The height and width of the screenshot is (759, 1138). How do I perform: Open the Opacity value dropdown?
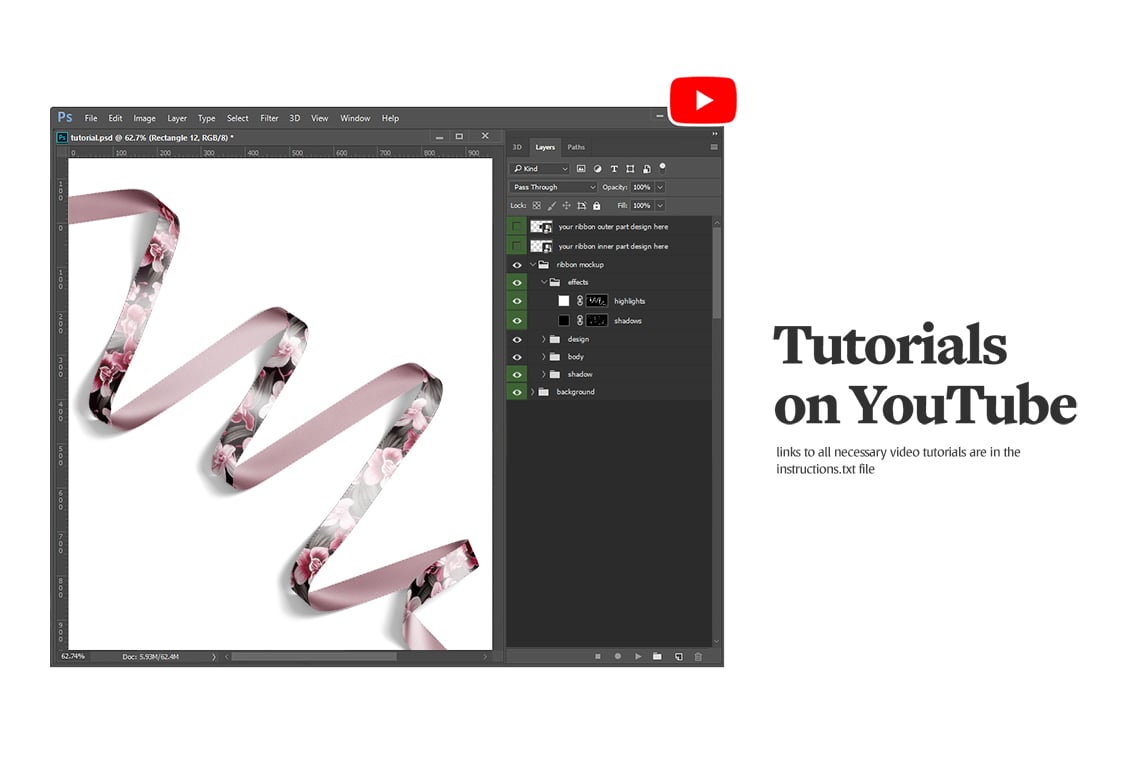click(x=659, y=186)
